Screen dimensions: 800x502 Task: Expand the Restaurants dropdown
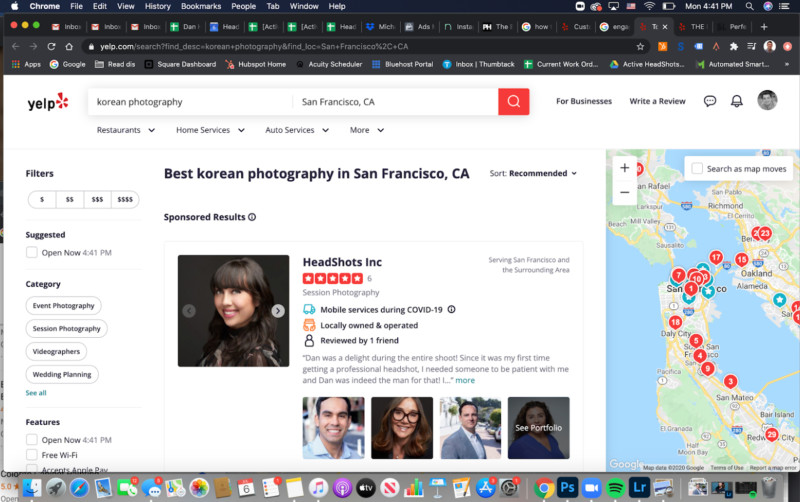pos(125,130)
